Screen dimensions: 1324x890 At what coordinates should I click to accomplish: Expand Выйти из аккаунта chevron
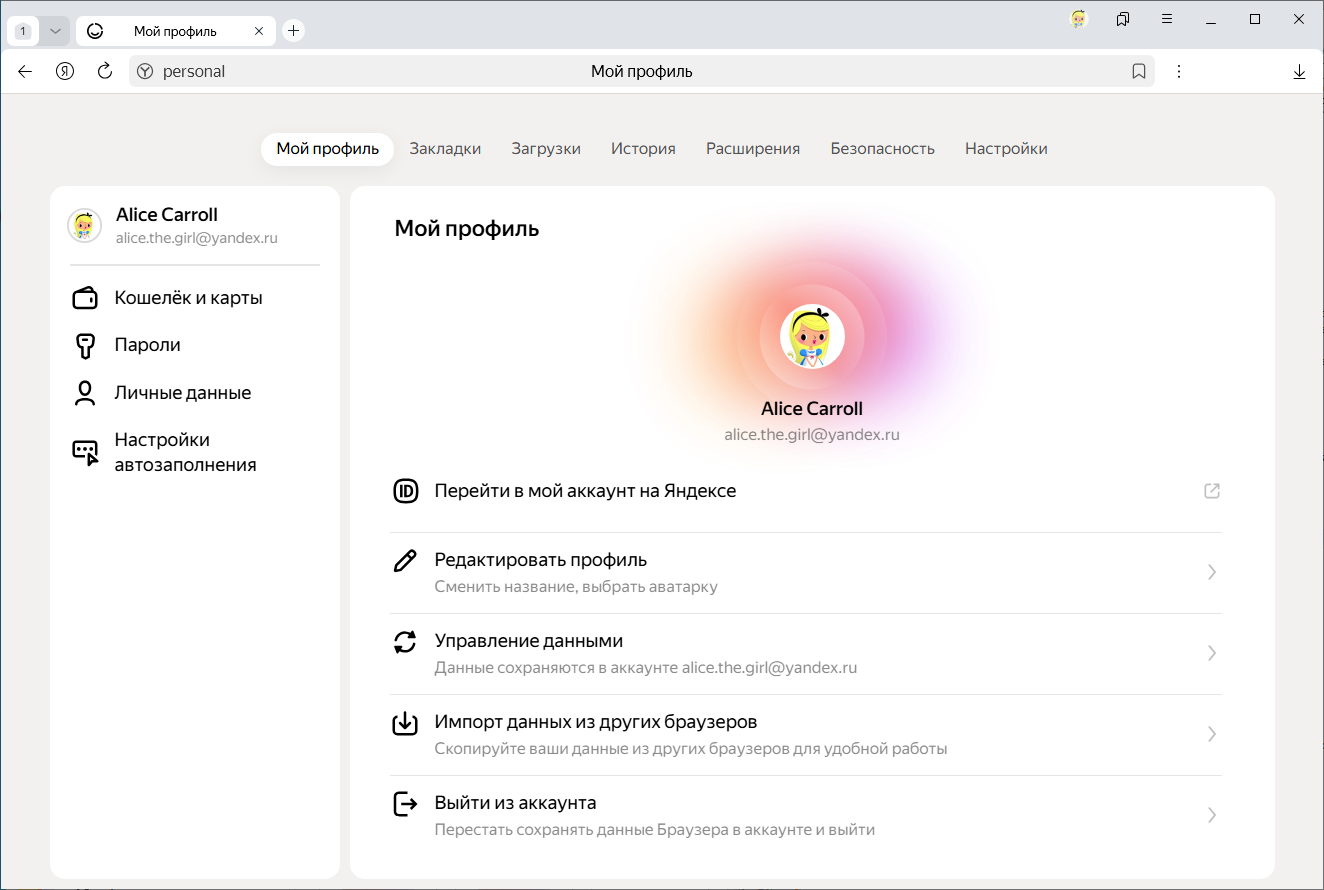click(x=1211, y=815)
